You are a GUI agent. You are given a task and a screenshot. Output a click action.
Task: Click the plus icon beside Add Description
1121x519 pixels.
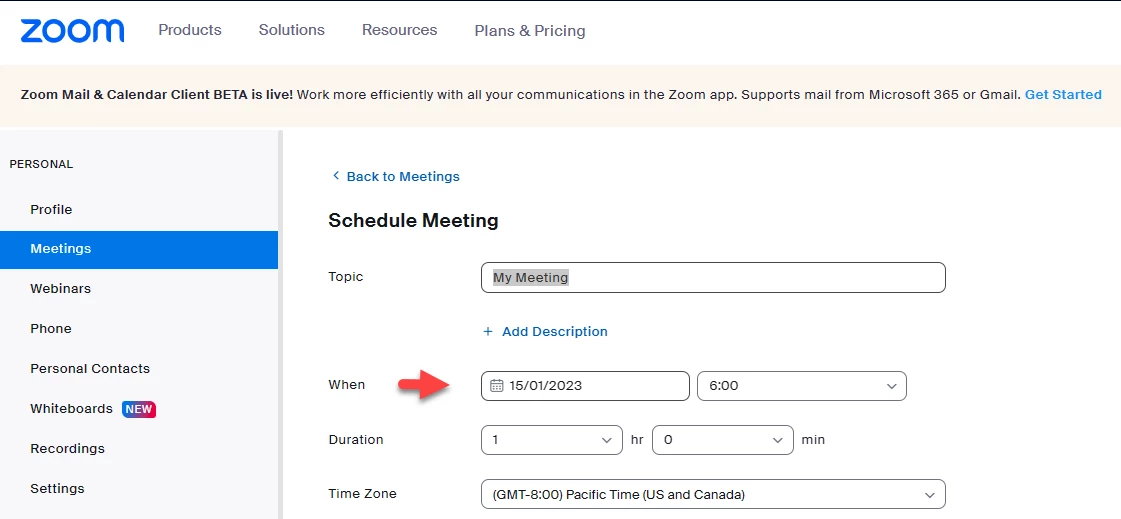[x=488, y=332]
